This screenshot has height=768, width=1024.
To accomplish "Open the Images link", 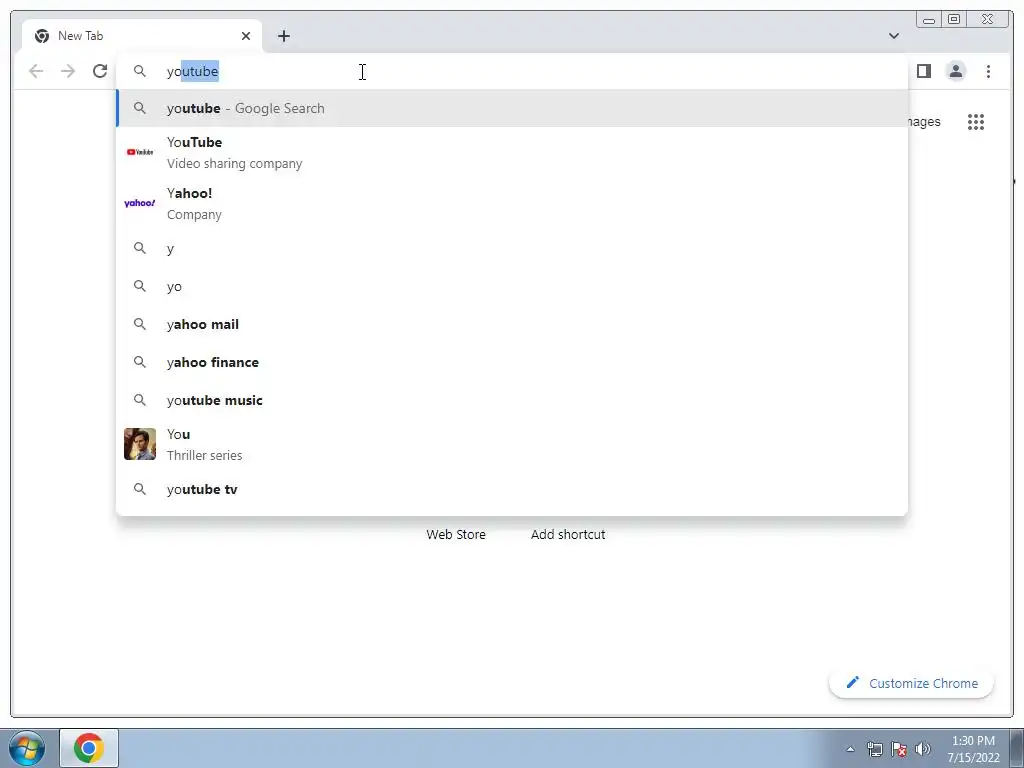I will [x=925, y=121].
